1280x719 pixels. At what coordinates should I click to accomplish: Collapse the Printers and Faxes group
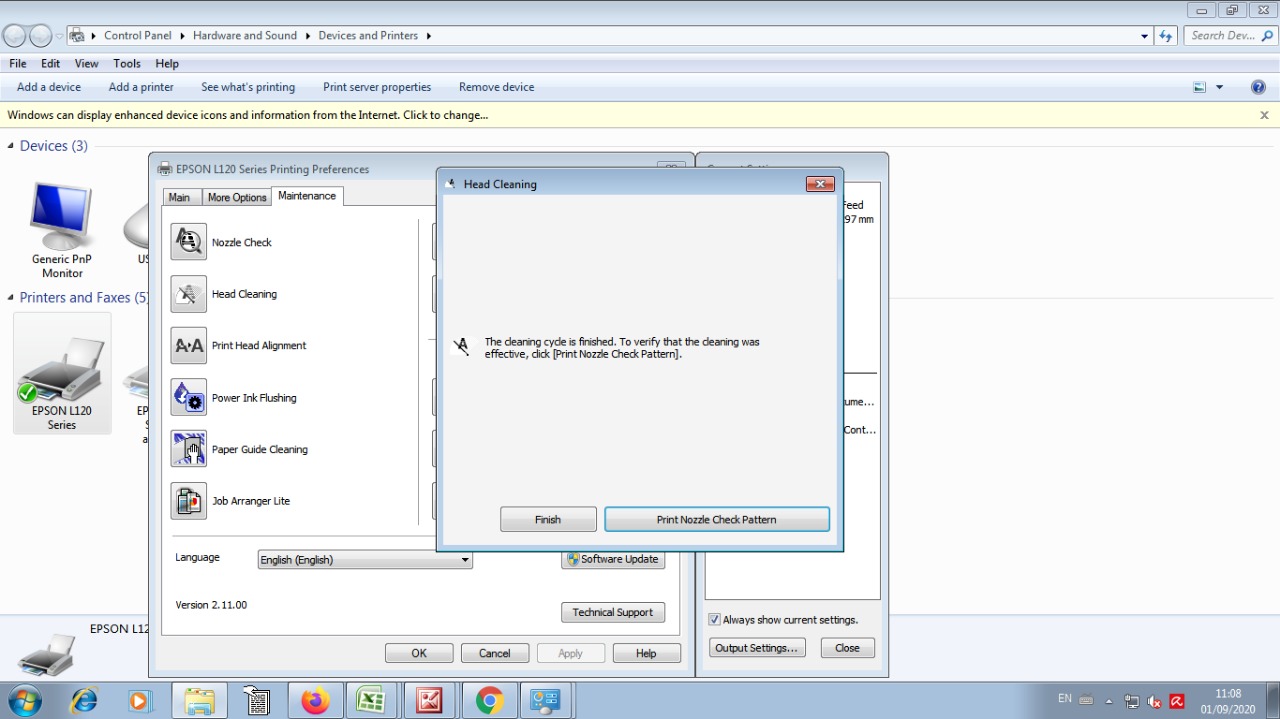[11, 298]
